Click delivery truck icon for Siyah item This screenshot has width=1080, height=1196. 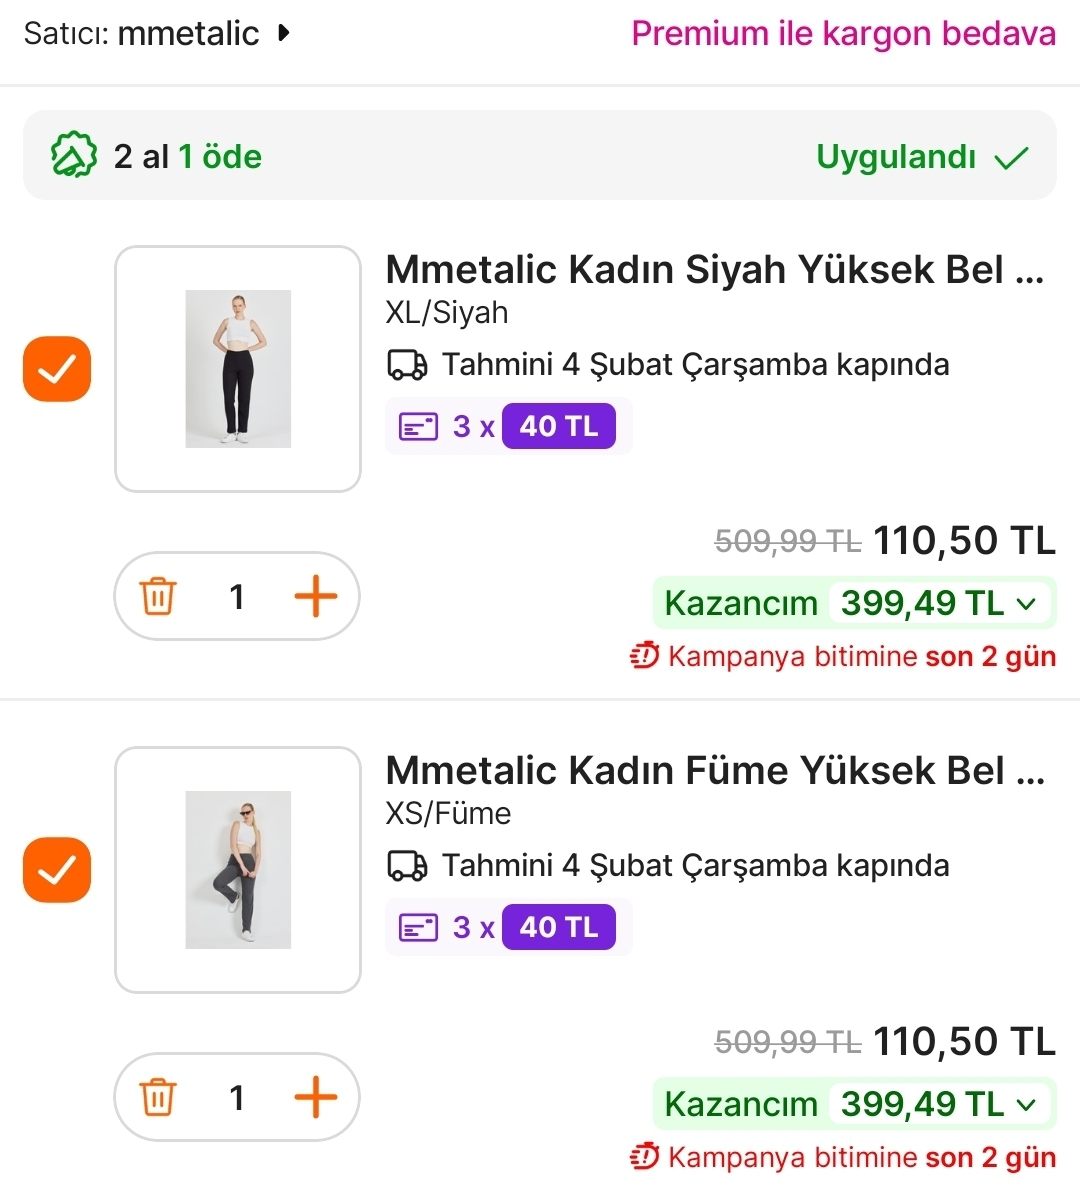(x=407, y=365)
